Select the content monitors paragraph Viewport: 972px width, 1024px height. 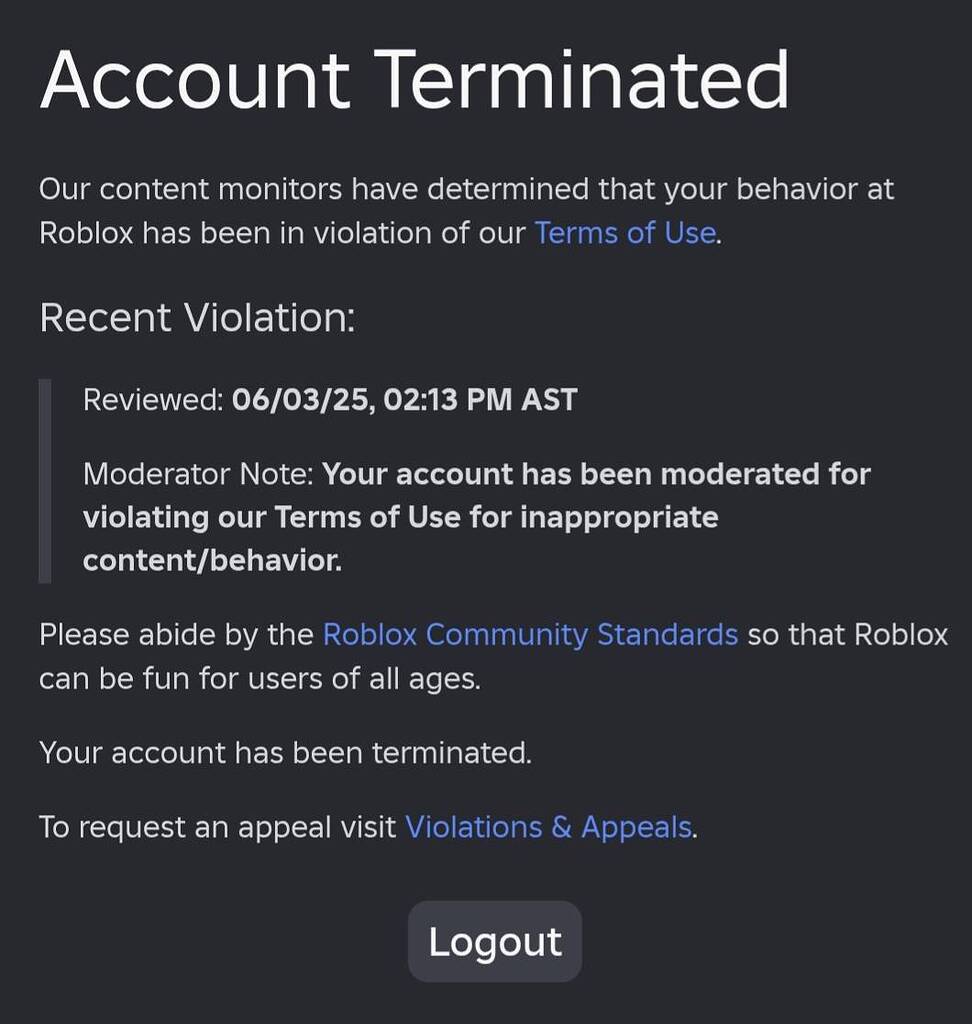click(x=466, y=210)
